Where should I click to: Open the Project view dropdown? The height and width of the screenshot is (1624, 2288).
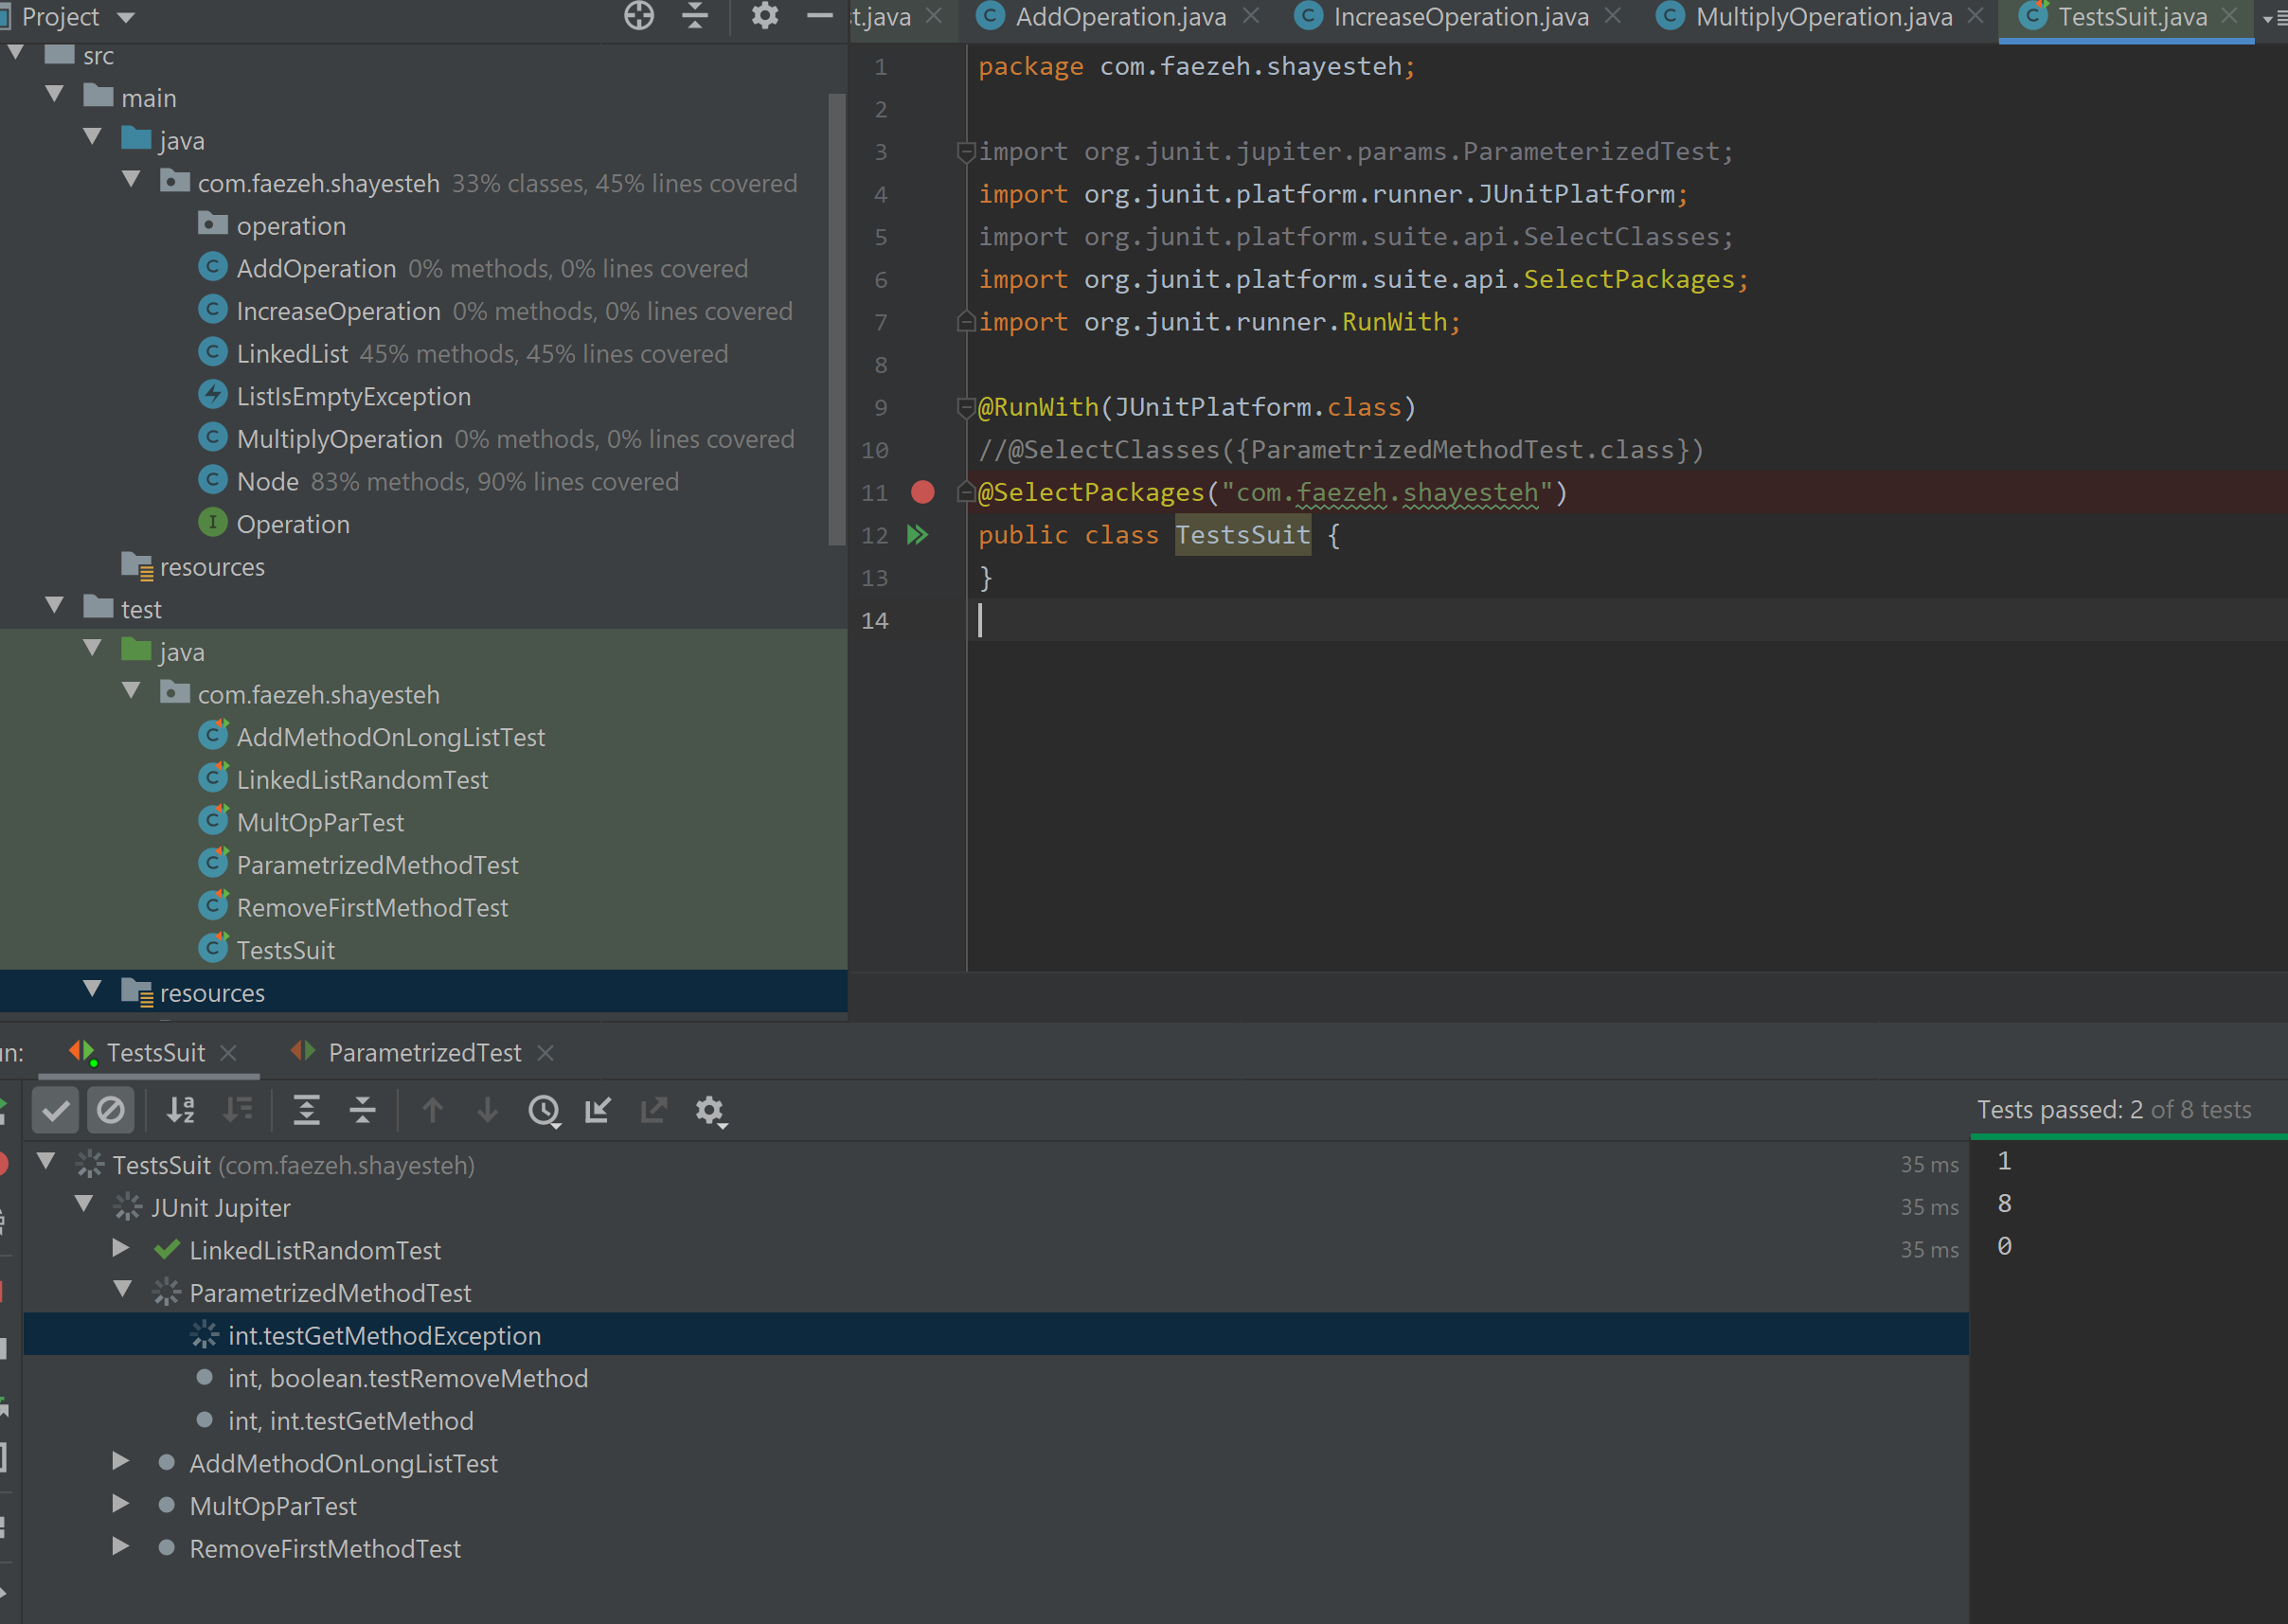126,17
